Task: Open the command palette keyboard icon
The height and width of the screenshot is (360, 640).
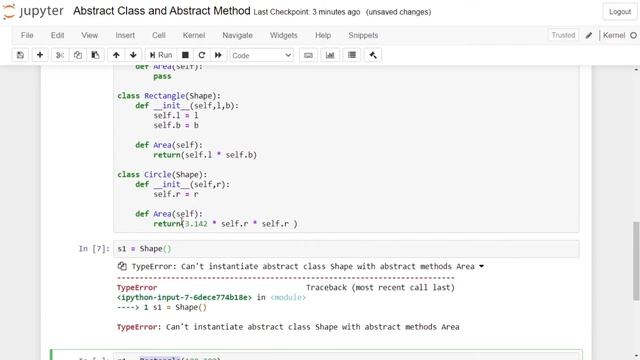Action: click(309, 55)
